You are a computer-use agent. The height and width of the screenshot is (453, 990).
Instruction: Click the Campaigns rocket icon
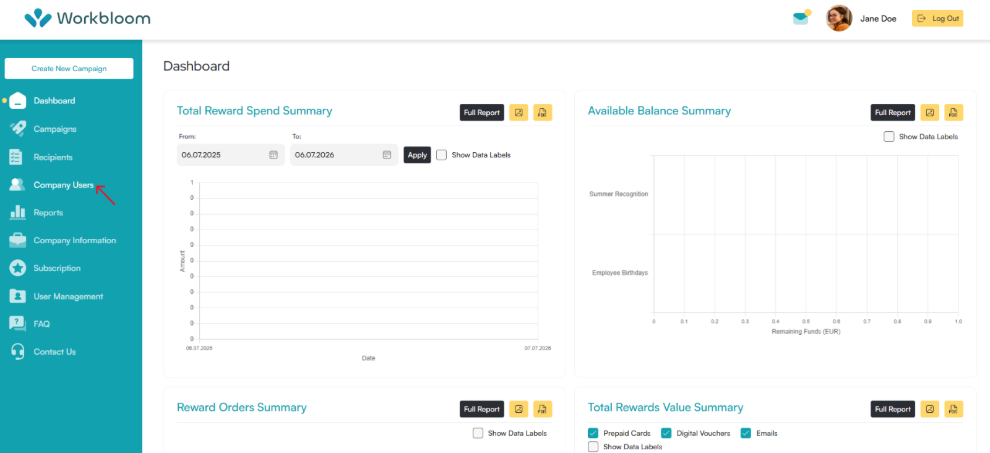point(18,129)
